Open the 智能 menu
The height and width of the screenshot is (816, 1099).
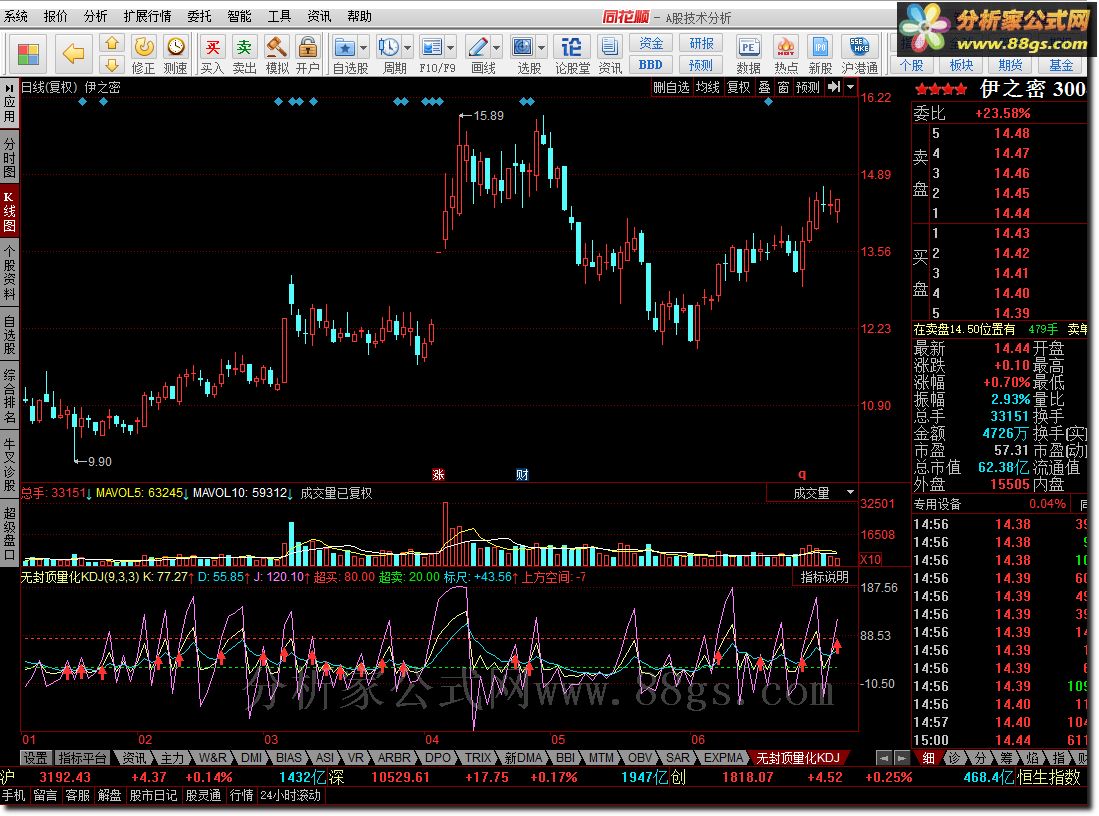(x=239, y=16)
